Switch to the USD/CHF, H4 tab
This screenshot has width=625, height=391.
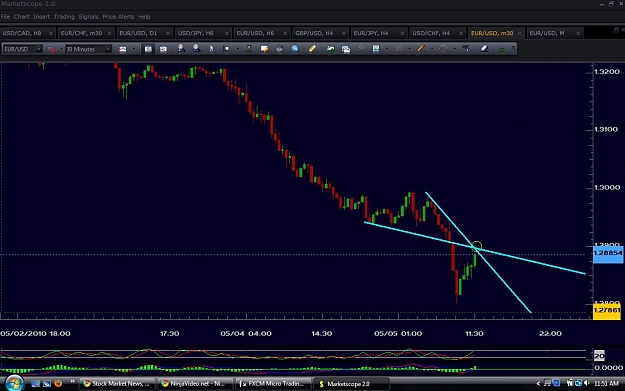[x=437, y=33]
